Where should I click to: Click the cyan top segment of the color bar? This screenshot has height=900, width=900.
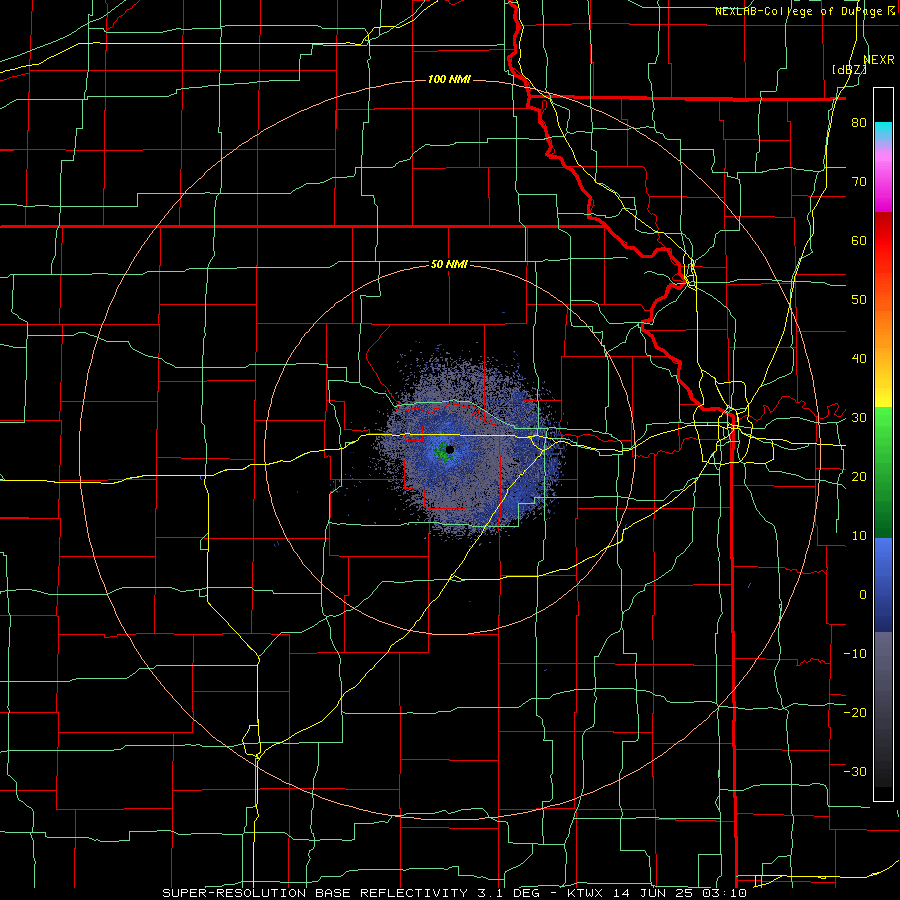tap(883, 132)
